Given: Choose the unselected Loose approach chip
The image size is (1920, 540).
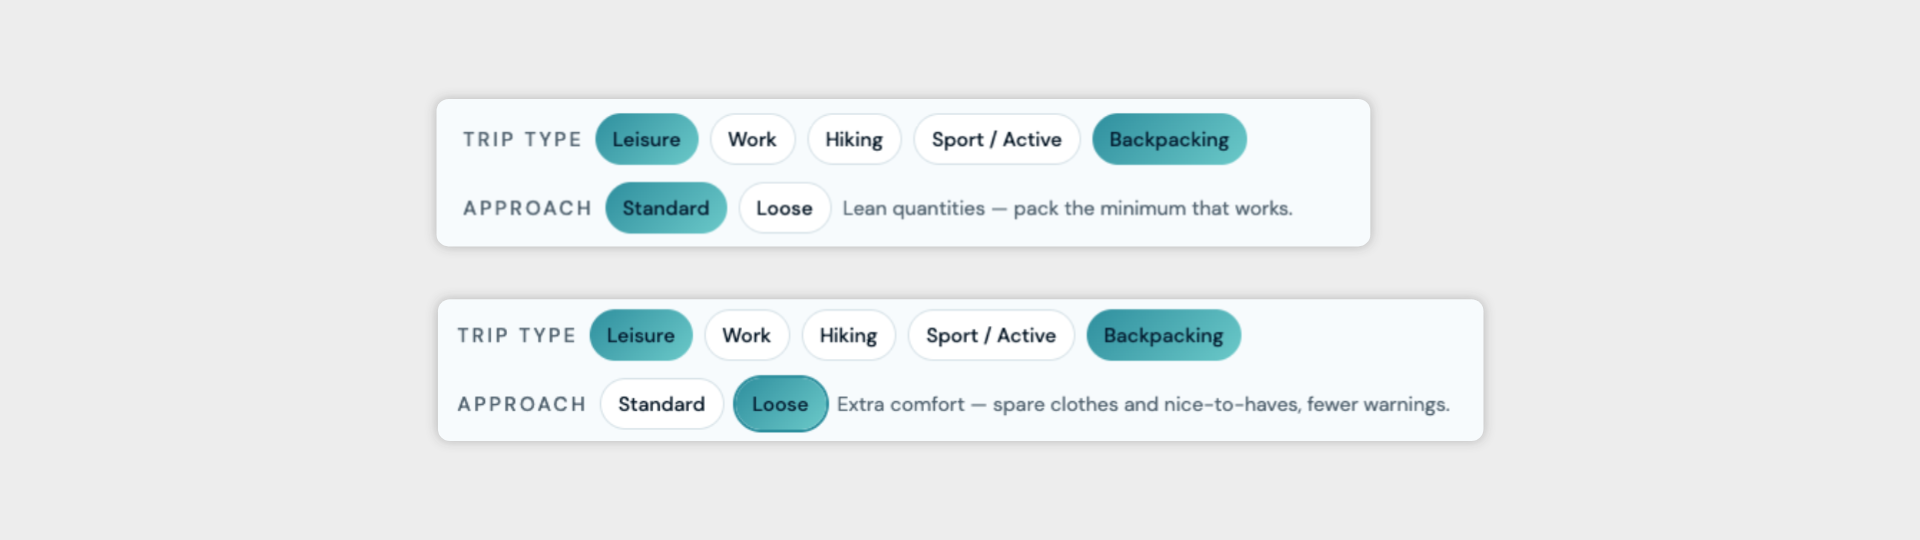Looking at the screenshot, I should click(784, 208).
